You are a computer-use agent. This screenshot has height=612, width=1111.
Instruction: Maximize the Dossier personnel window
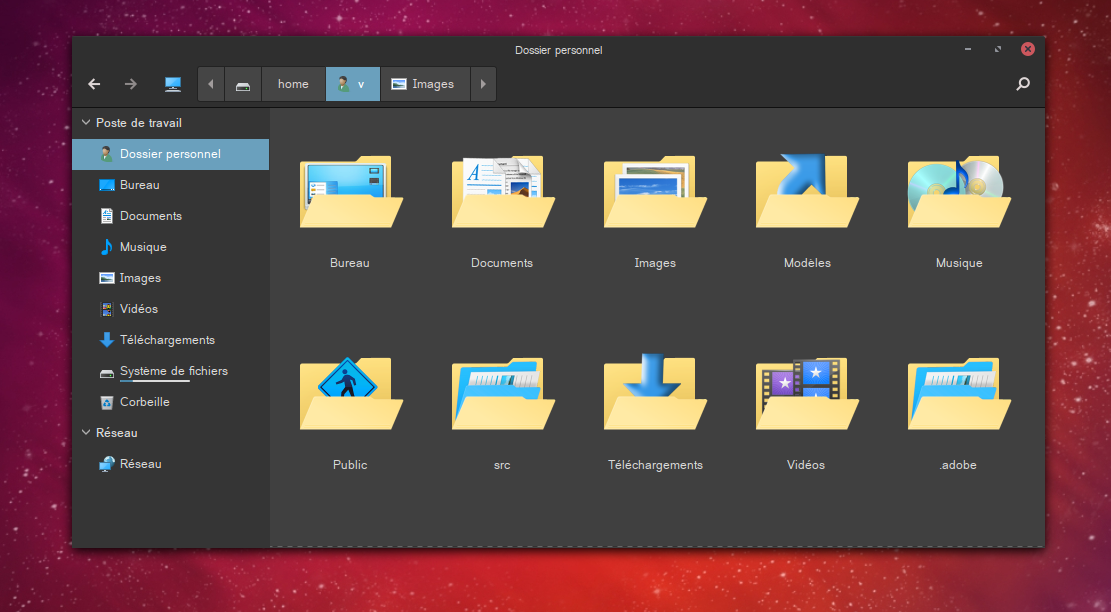point(998,49)
